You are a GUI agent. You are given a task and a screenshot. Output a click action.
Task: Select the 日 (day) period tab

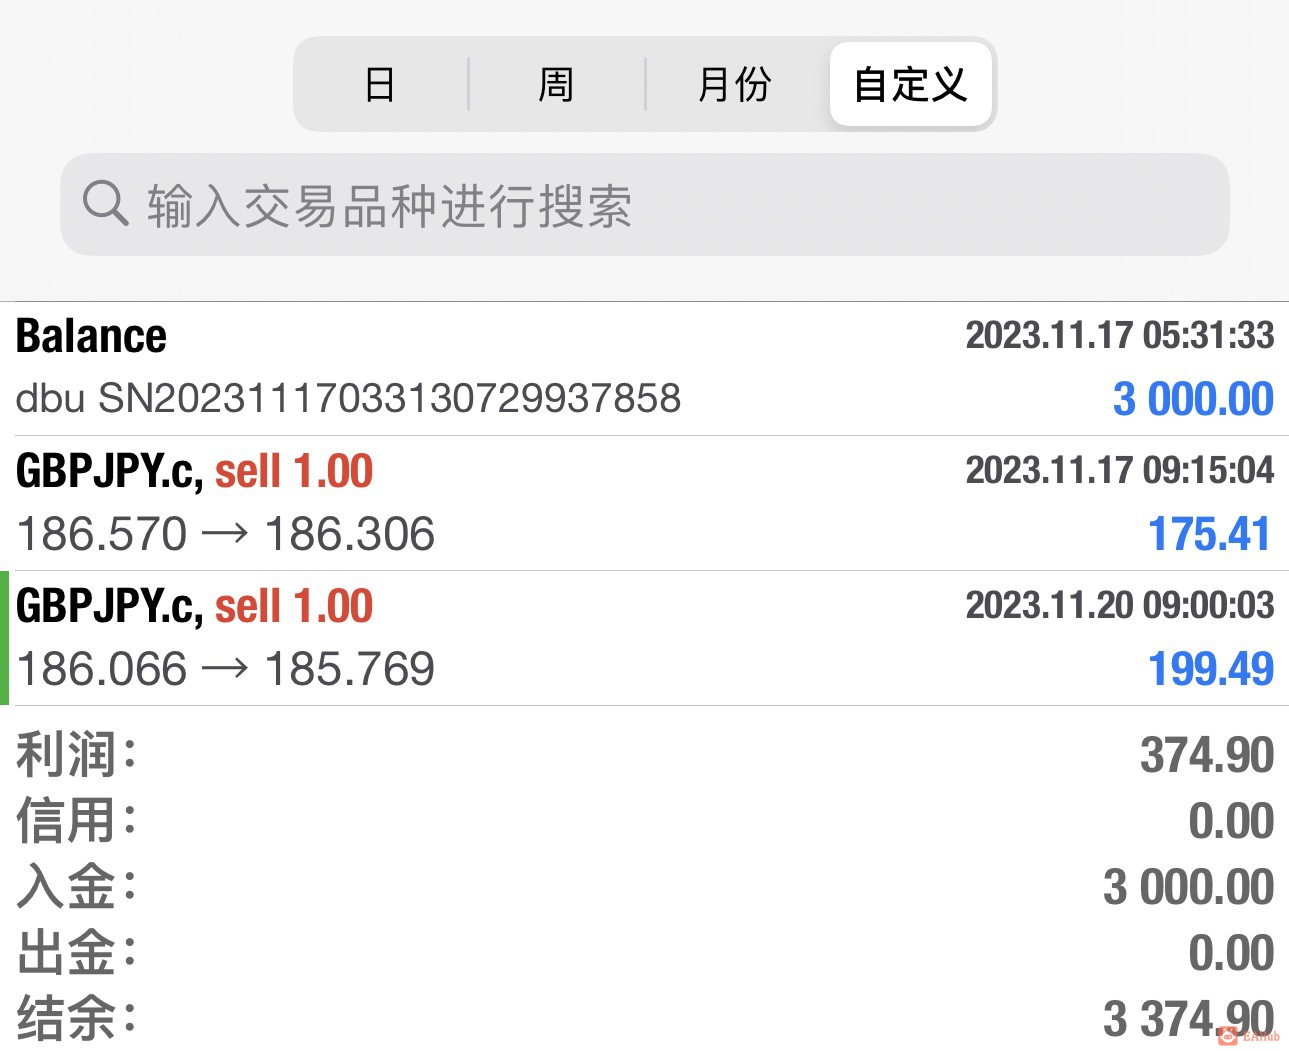click(380, 85)
